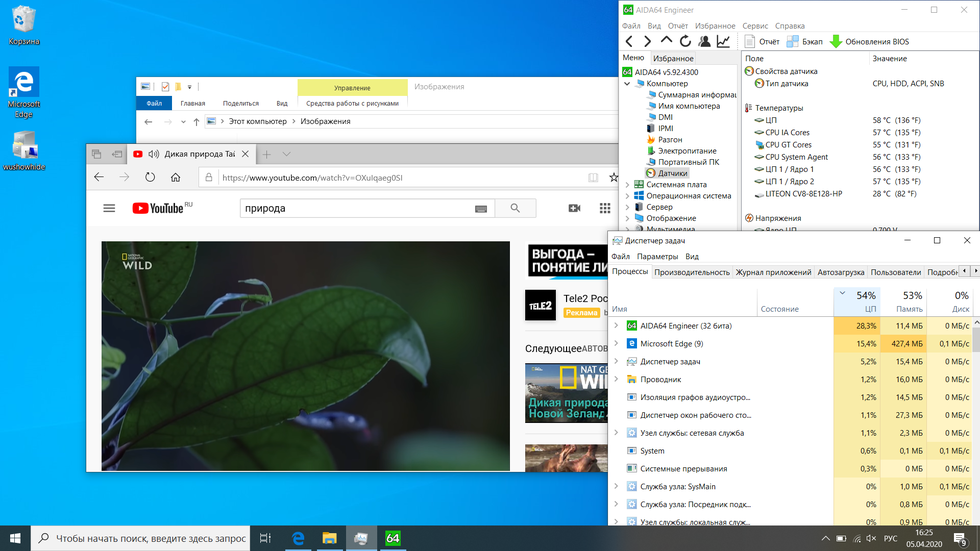The image size is (980, 551).
Task: Expand the AIDA64 Engineer process row
Action: pos(616,326)
